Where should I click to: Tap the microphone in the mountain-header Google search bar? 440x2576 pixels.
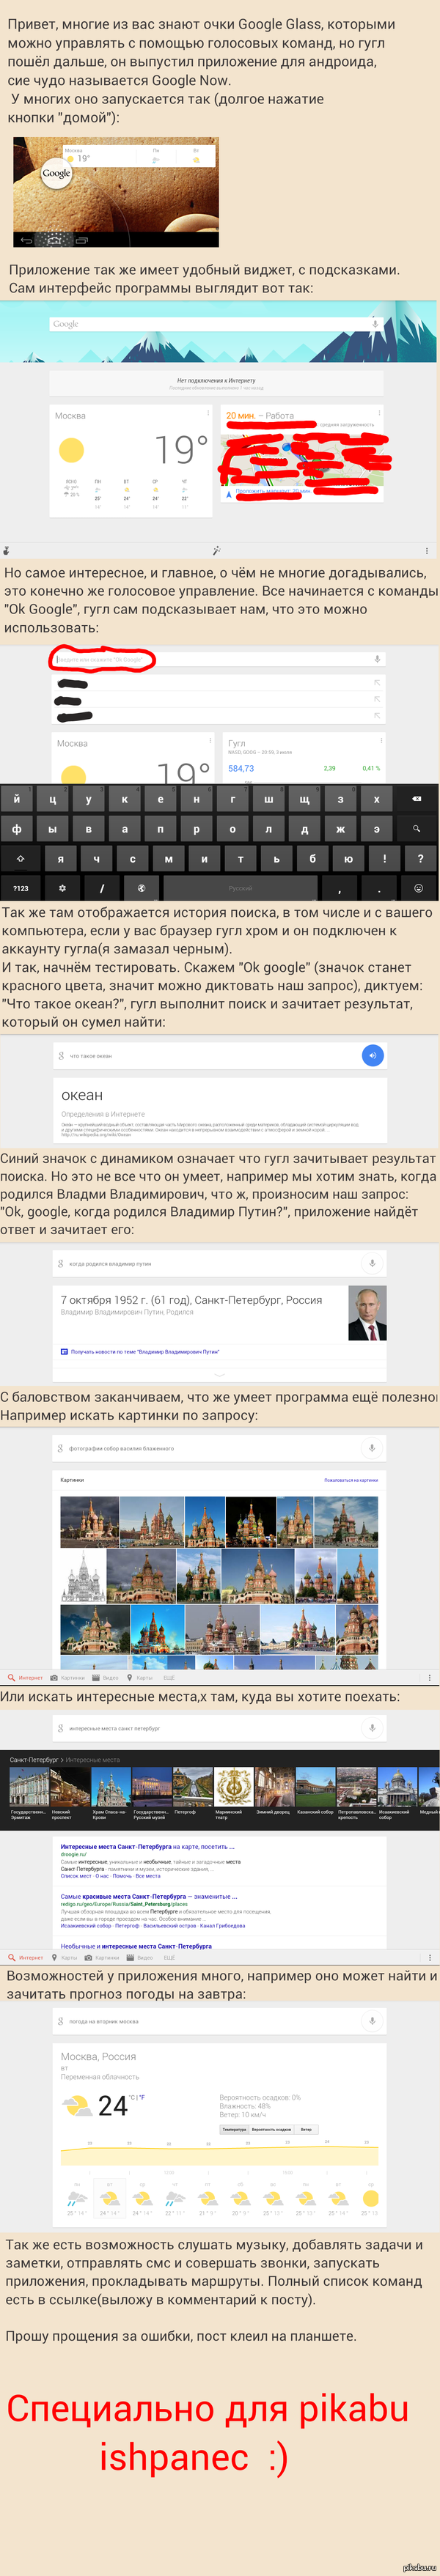tap(375, 323)
